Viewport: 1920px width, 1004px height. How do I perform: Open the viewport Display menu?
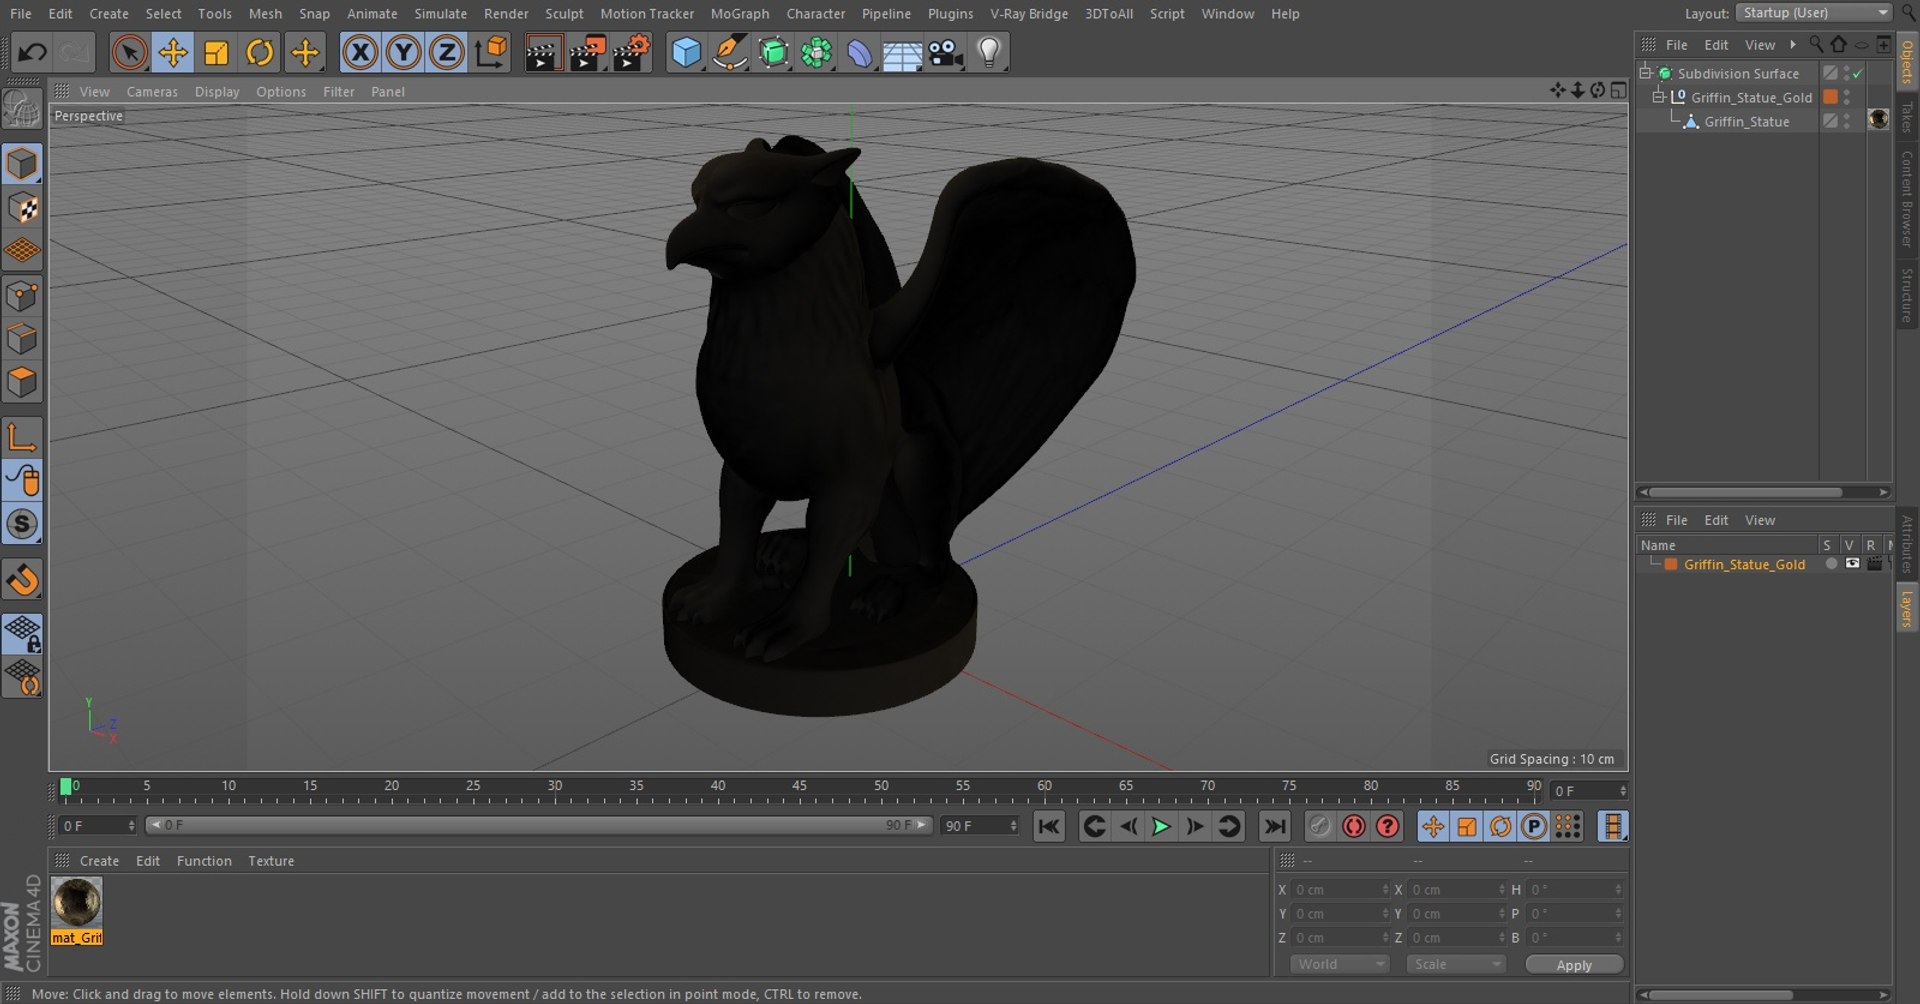coord(217,91)
